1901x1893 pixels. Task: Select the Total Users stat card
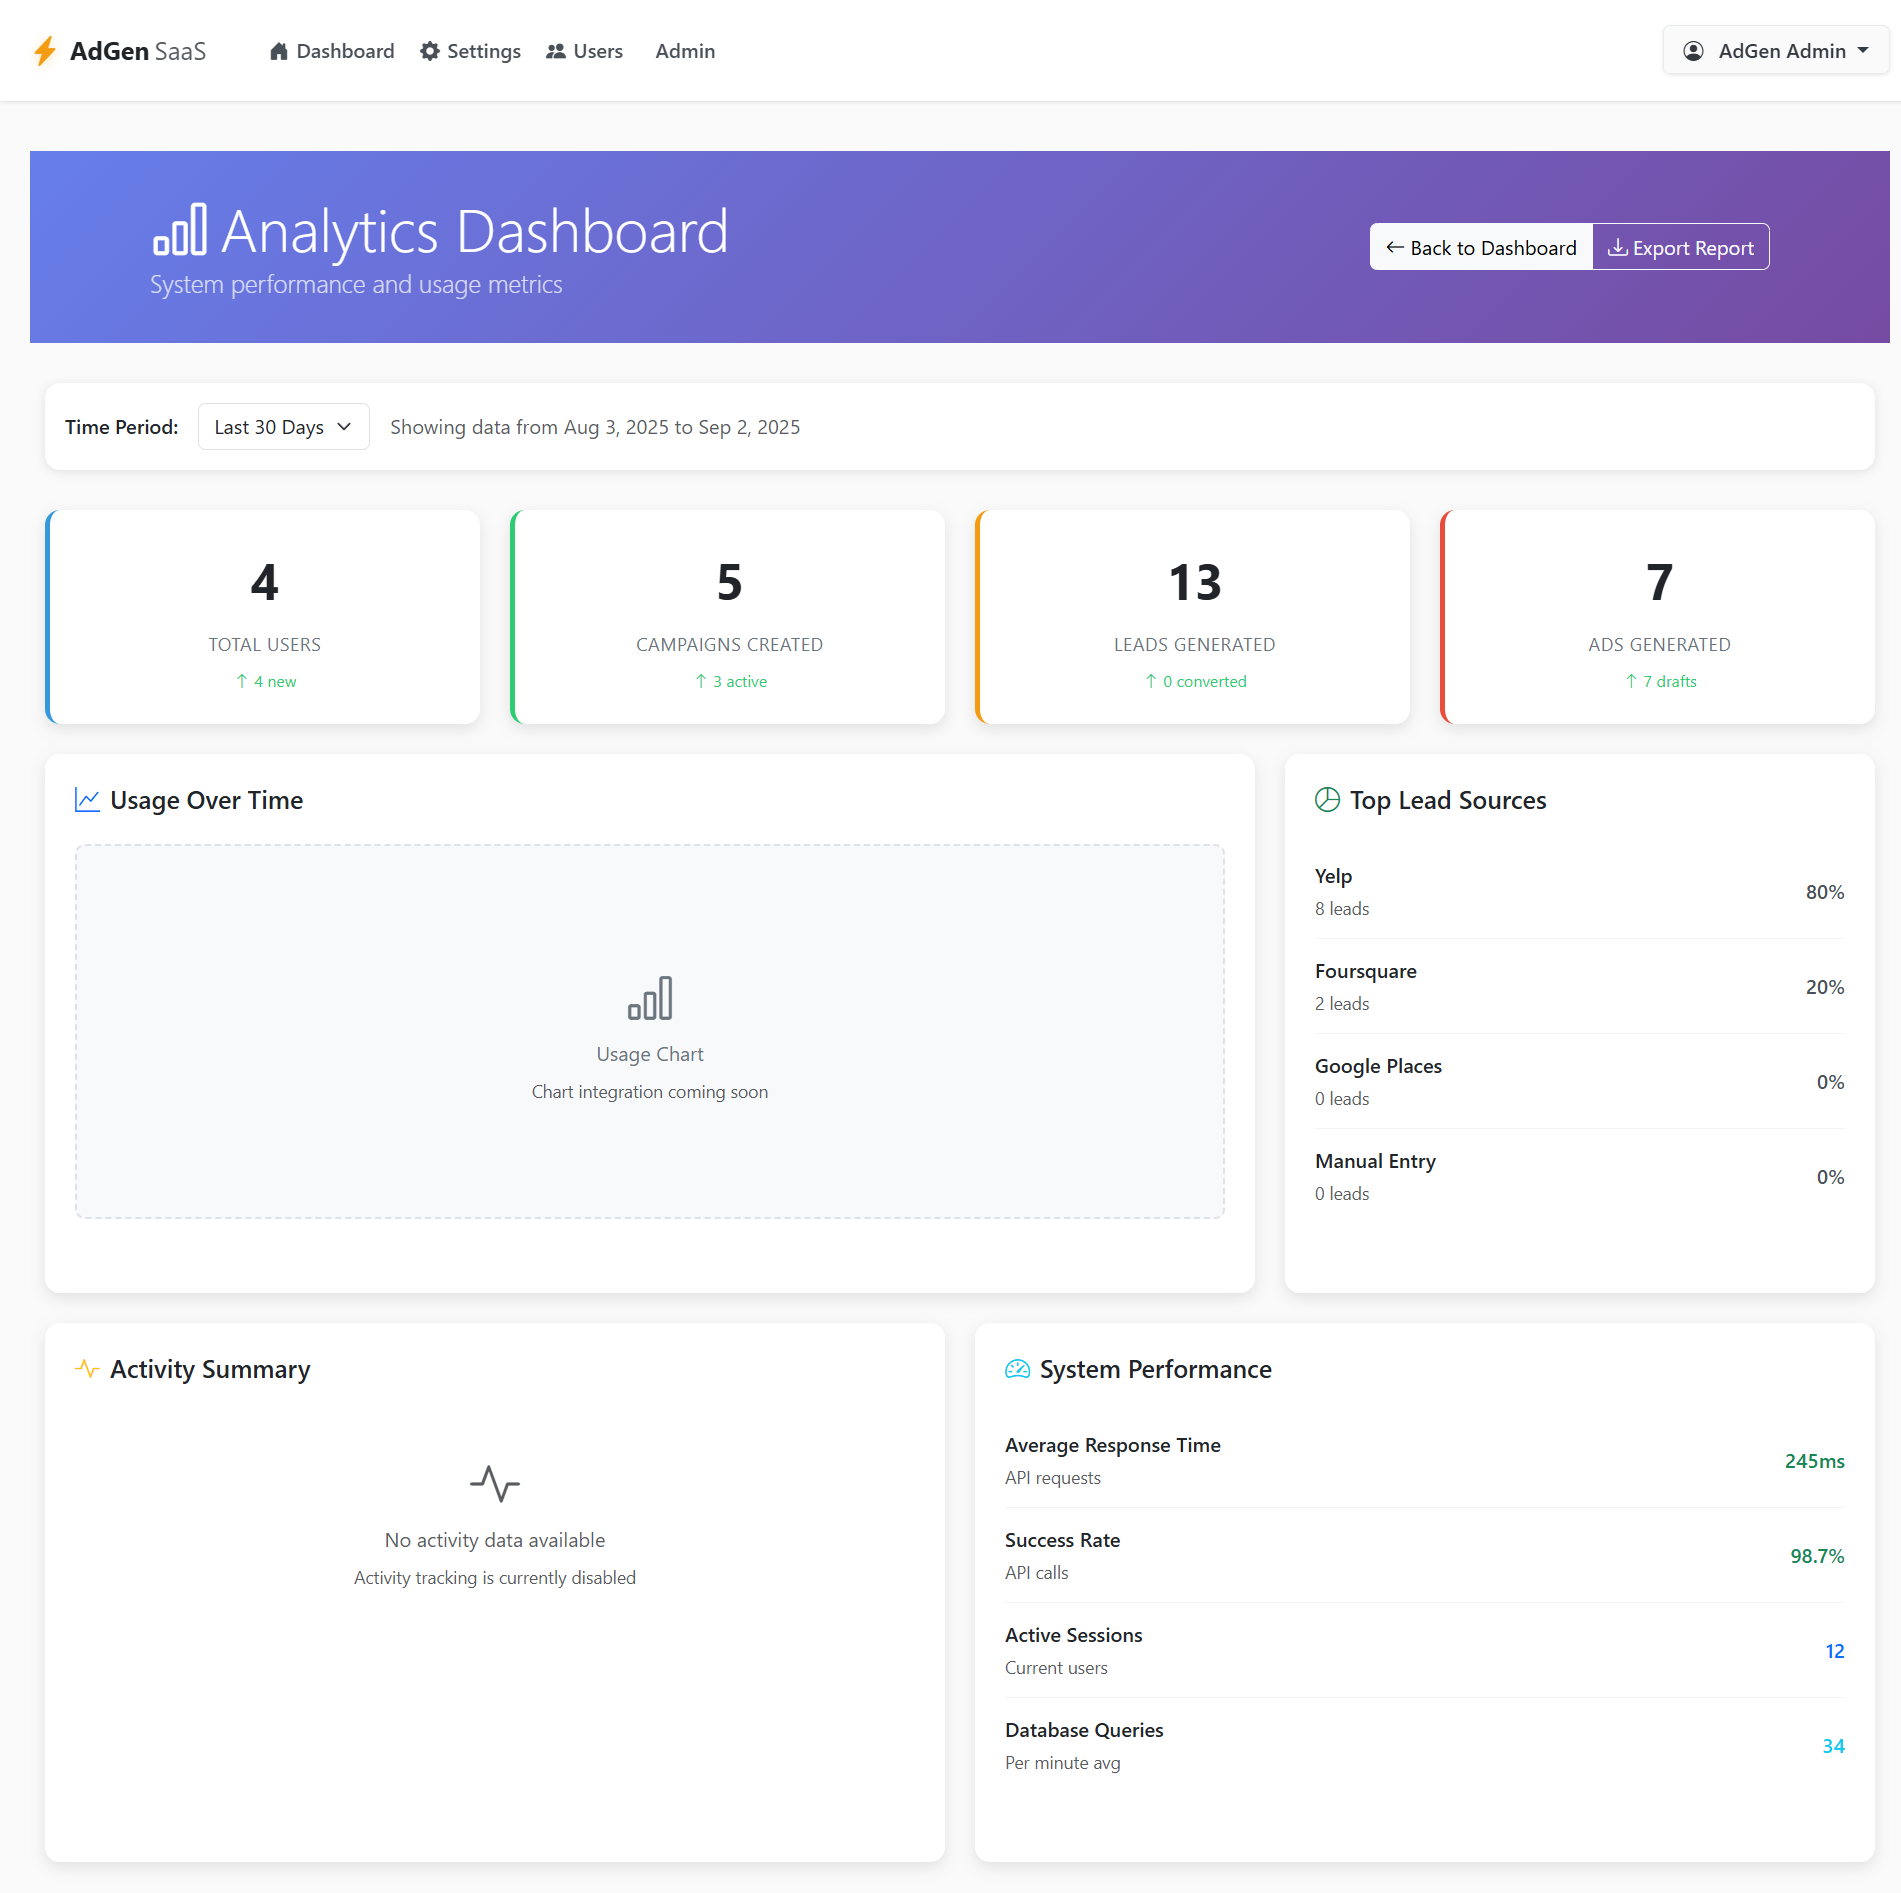[x=263, y=617]
